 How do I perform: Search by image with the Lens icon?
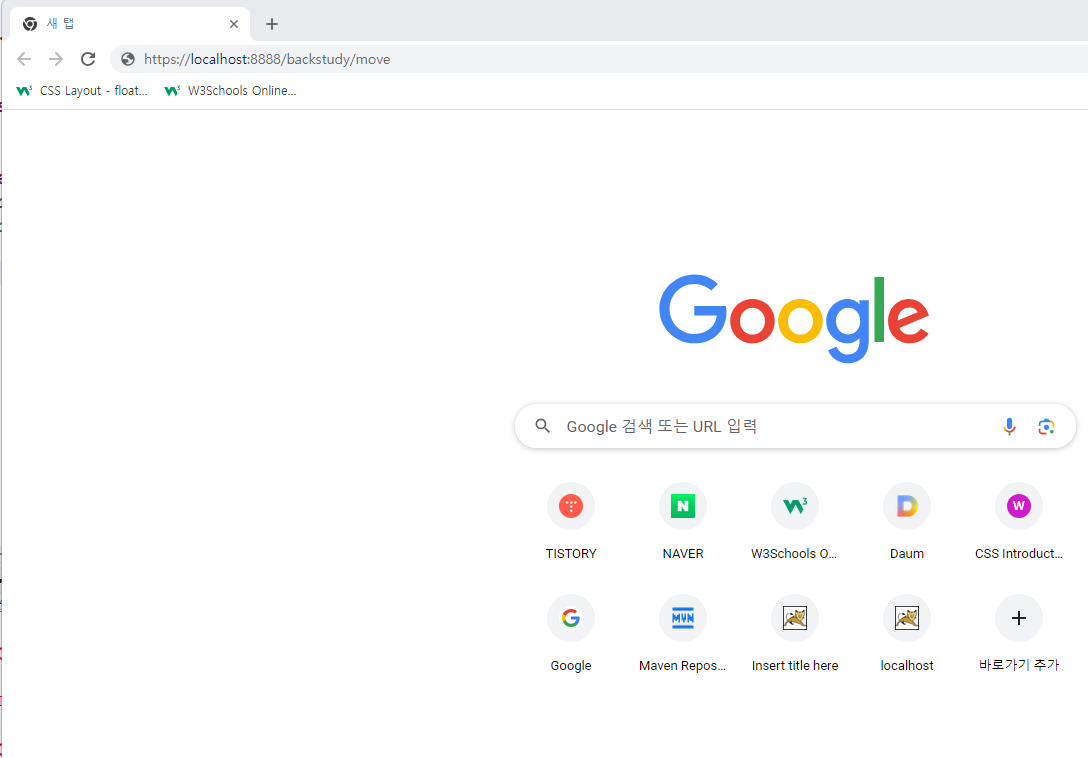point(1046,426)
